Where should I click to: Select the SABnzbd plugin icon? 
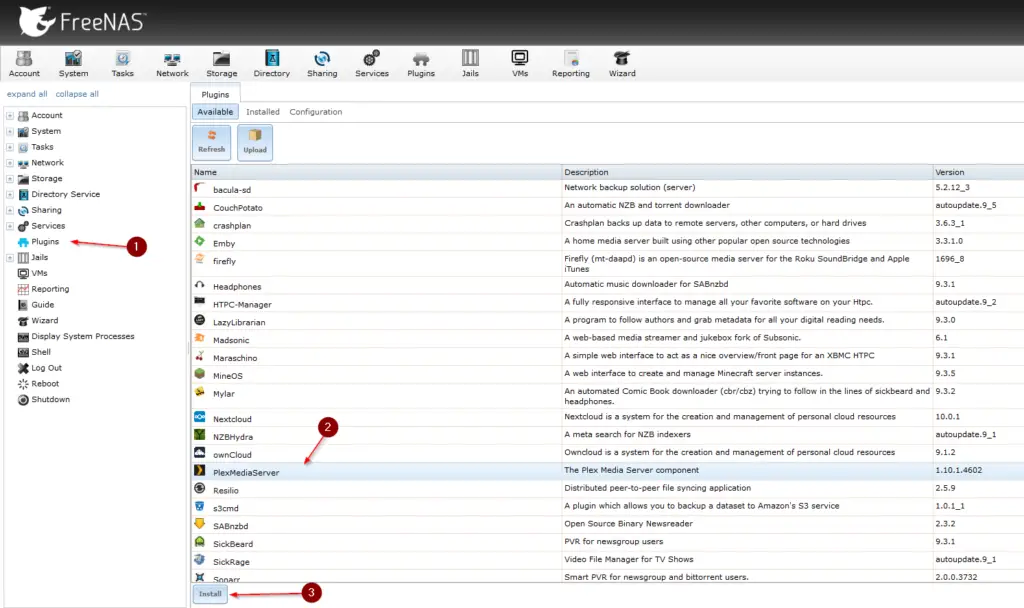pyautogui.click(x=200, y=524)
